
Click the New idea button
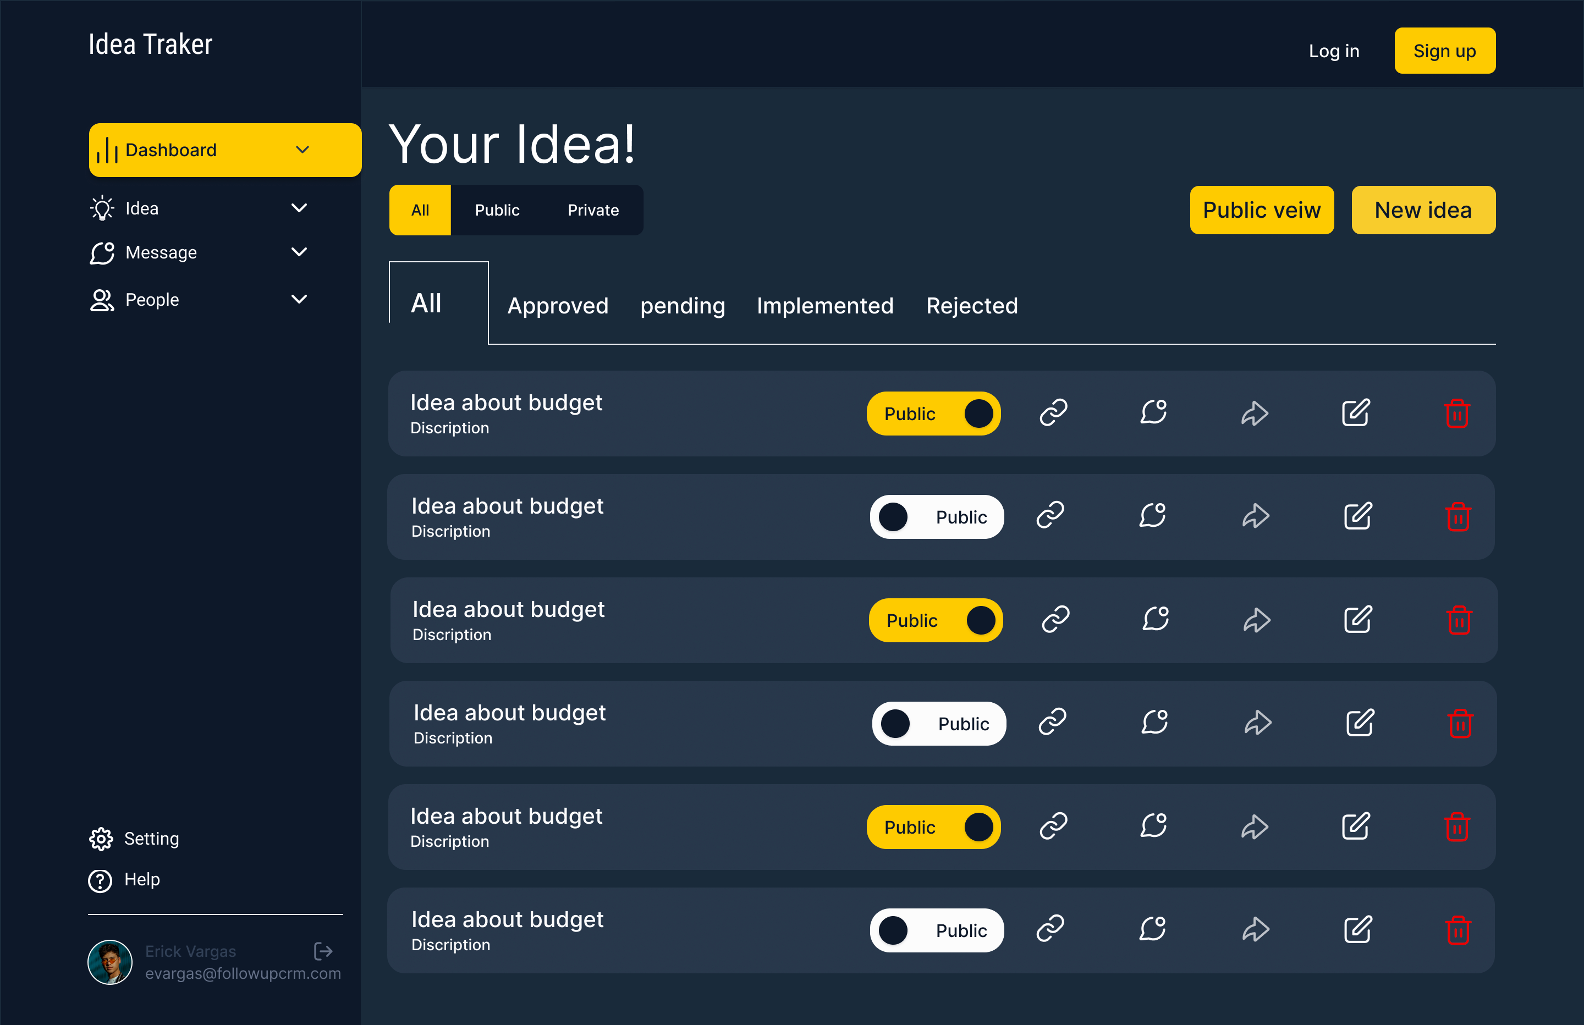tap(1423, 210)
